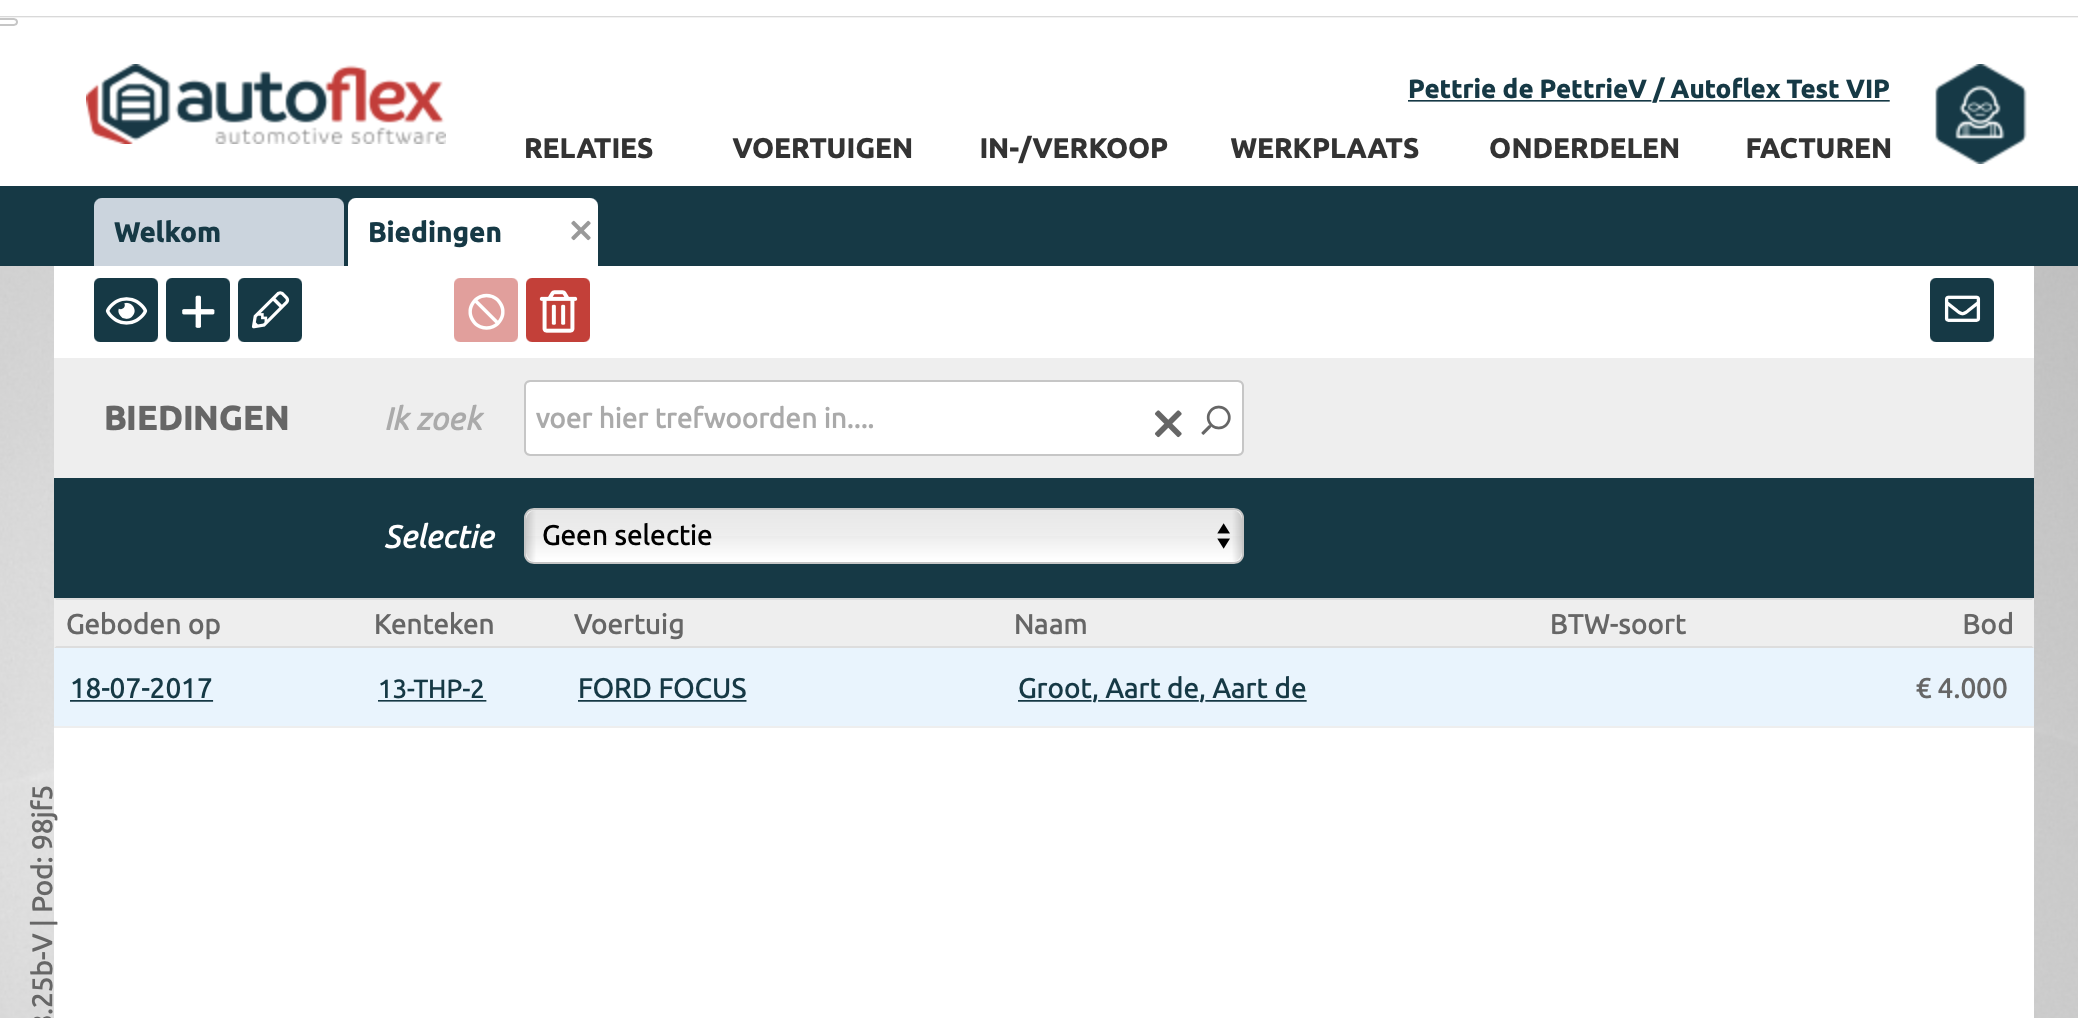This screenshot has height=1018, width=2078.
Task: Click the light red block icon
Action: click(x=486, y=311)
